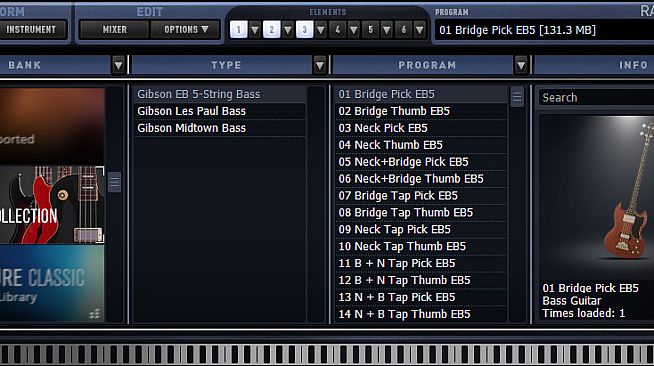Select element slot 3
654x366 pixels.
point(304,30)
